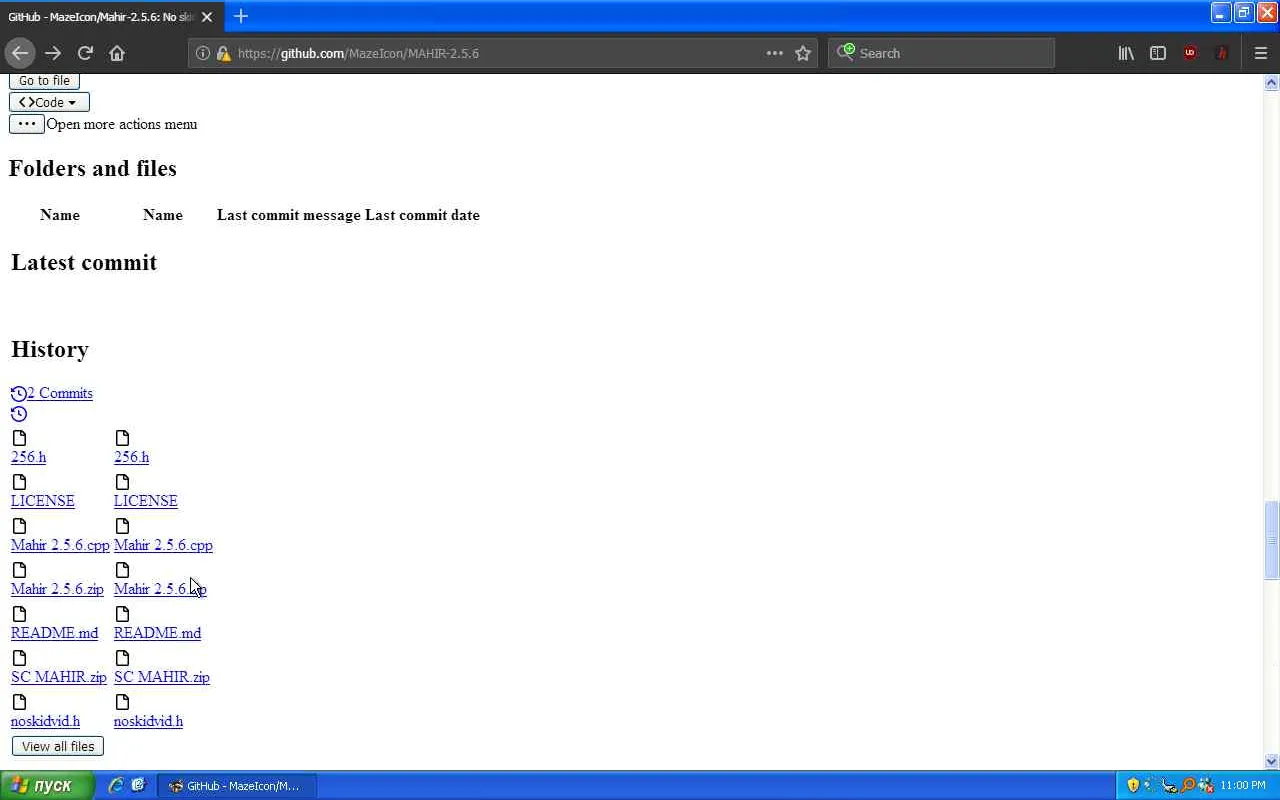Open the more actions ellipsis button
The image size is (1280, 800).
tap(26, 124)
